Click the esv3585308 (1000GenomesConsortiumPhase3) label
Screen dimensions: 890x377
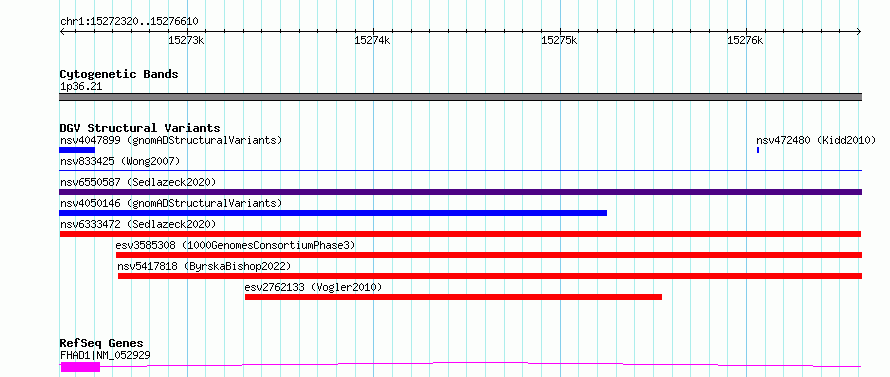coord(236,245)
